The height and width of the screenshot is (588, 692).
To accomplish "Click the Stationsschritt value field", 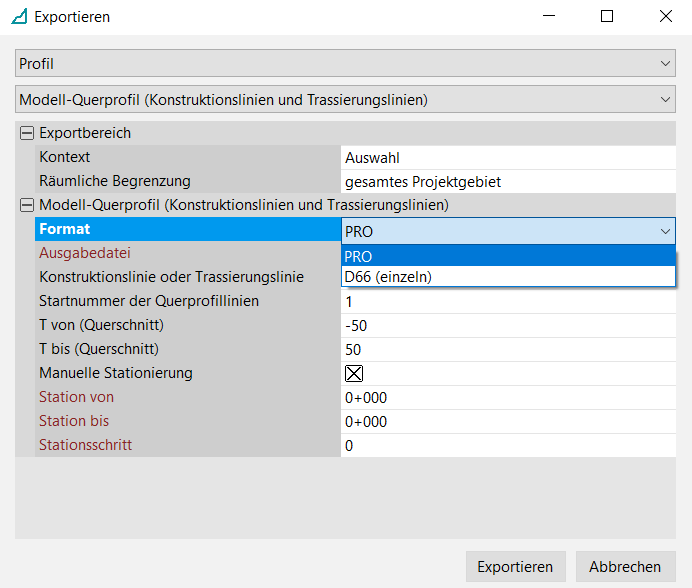I will click(508, 446).
